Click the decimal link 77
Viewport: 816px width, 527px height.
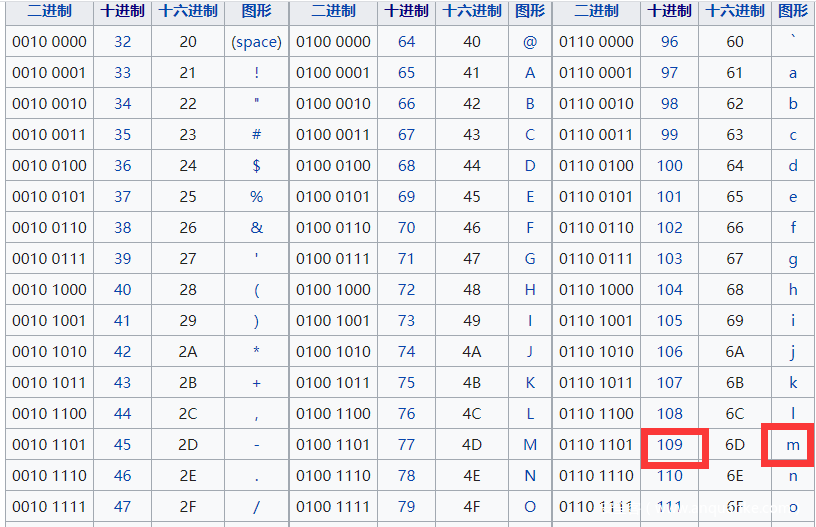coord(406,445)
